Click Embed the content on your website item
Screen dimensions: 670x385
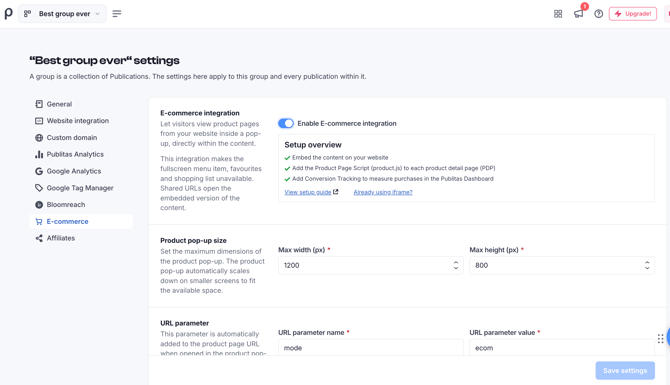coord(340,158)
